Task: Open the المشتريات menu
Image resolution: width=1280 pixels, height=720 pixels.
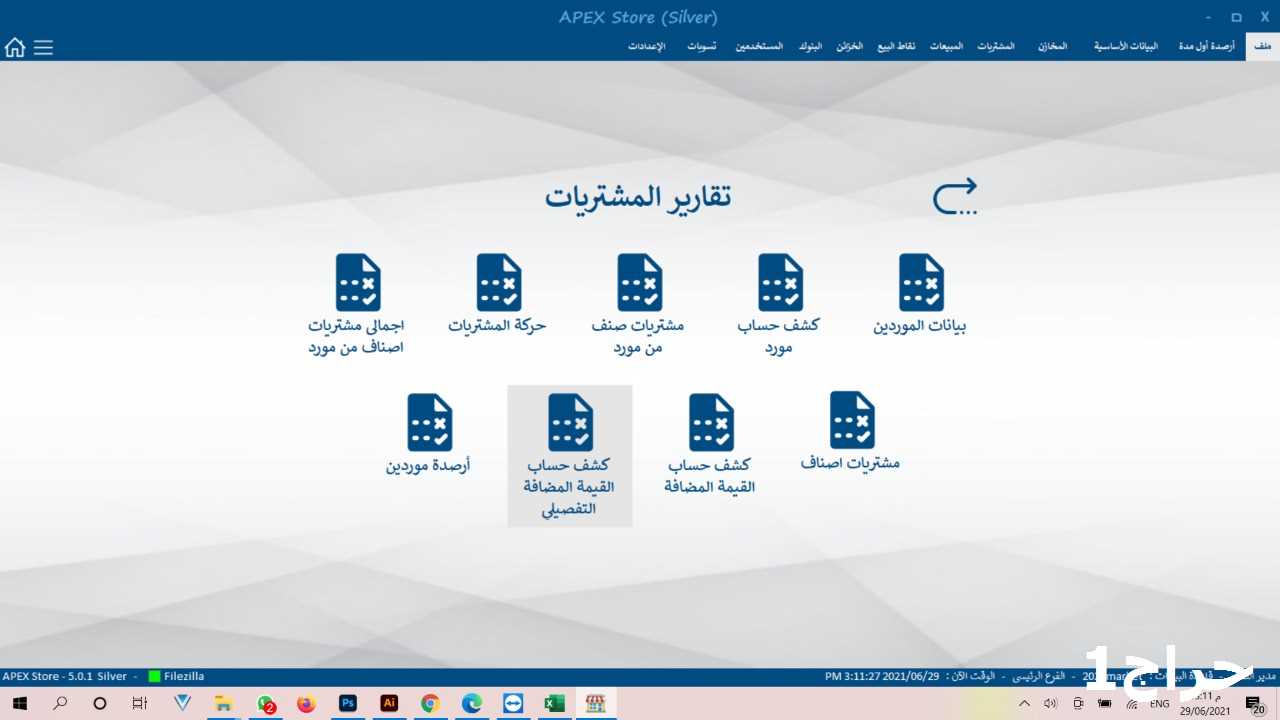Action: pos(995,47)
